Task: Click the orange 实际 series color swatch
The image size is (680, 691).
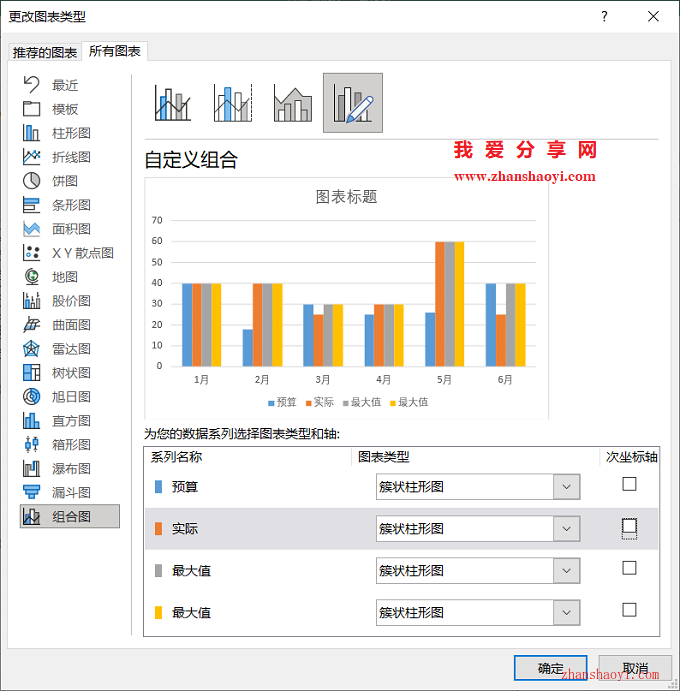Action: 159,528
